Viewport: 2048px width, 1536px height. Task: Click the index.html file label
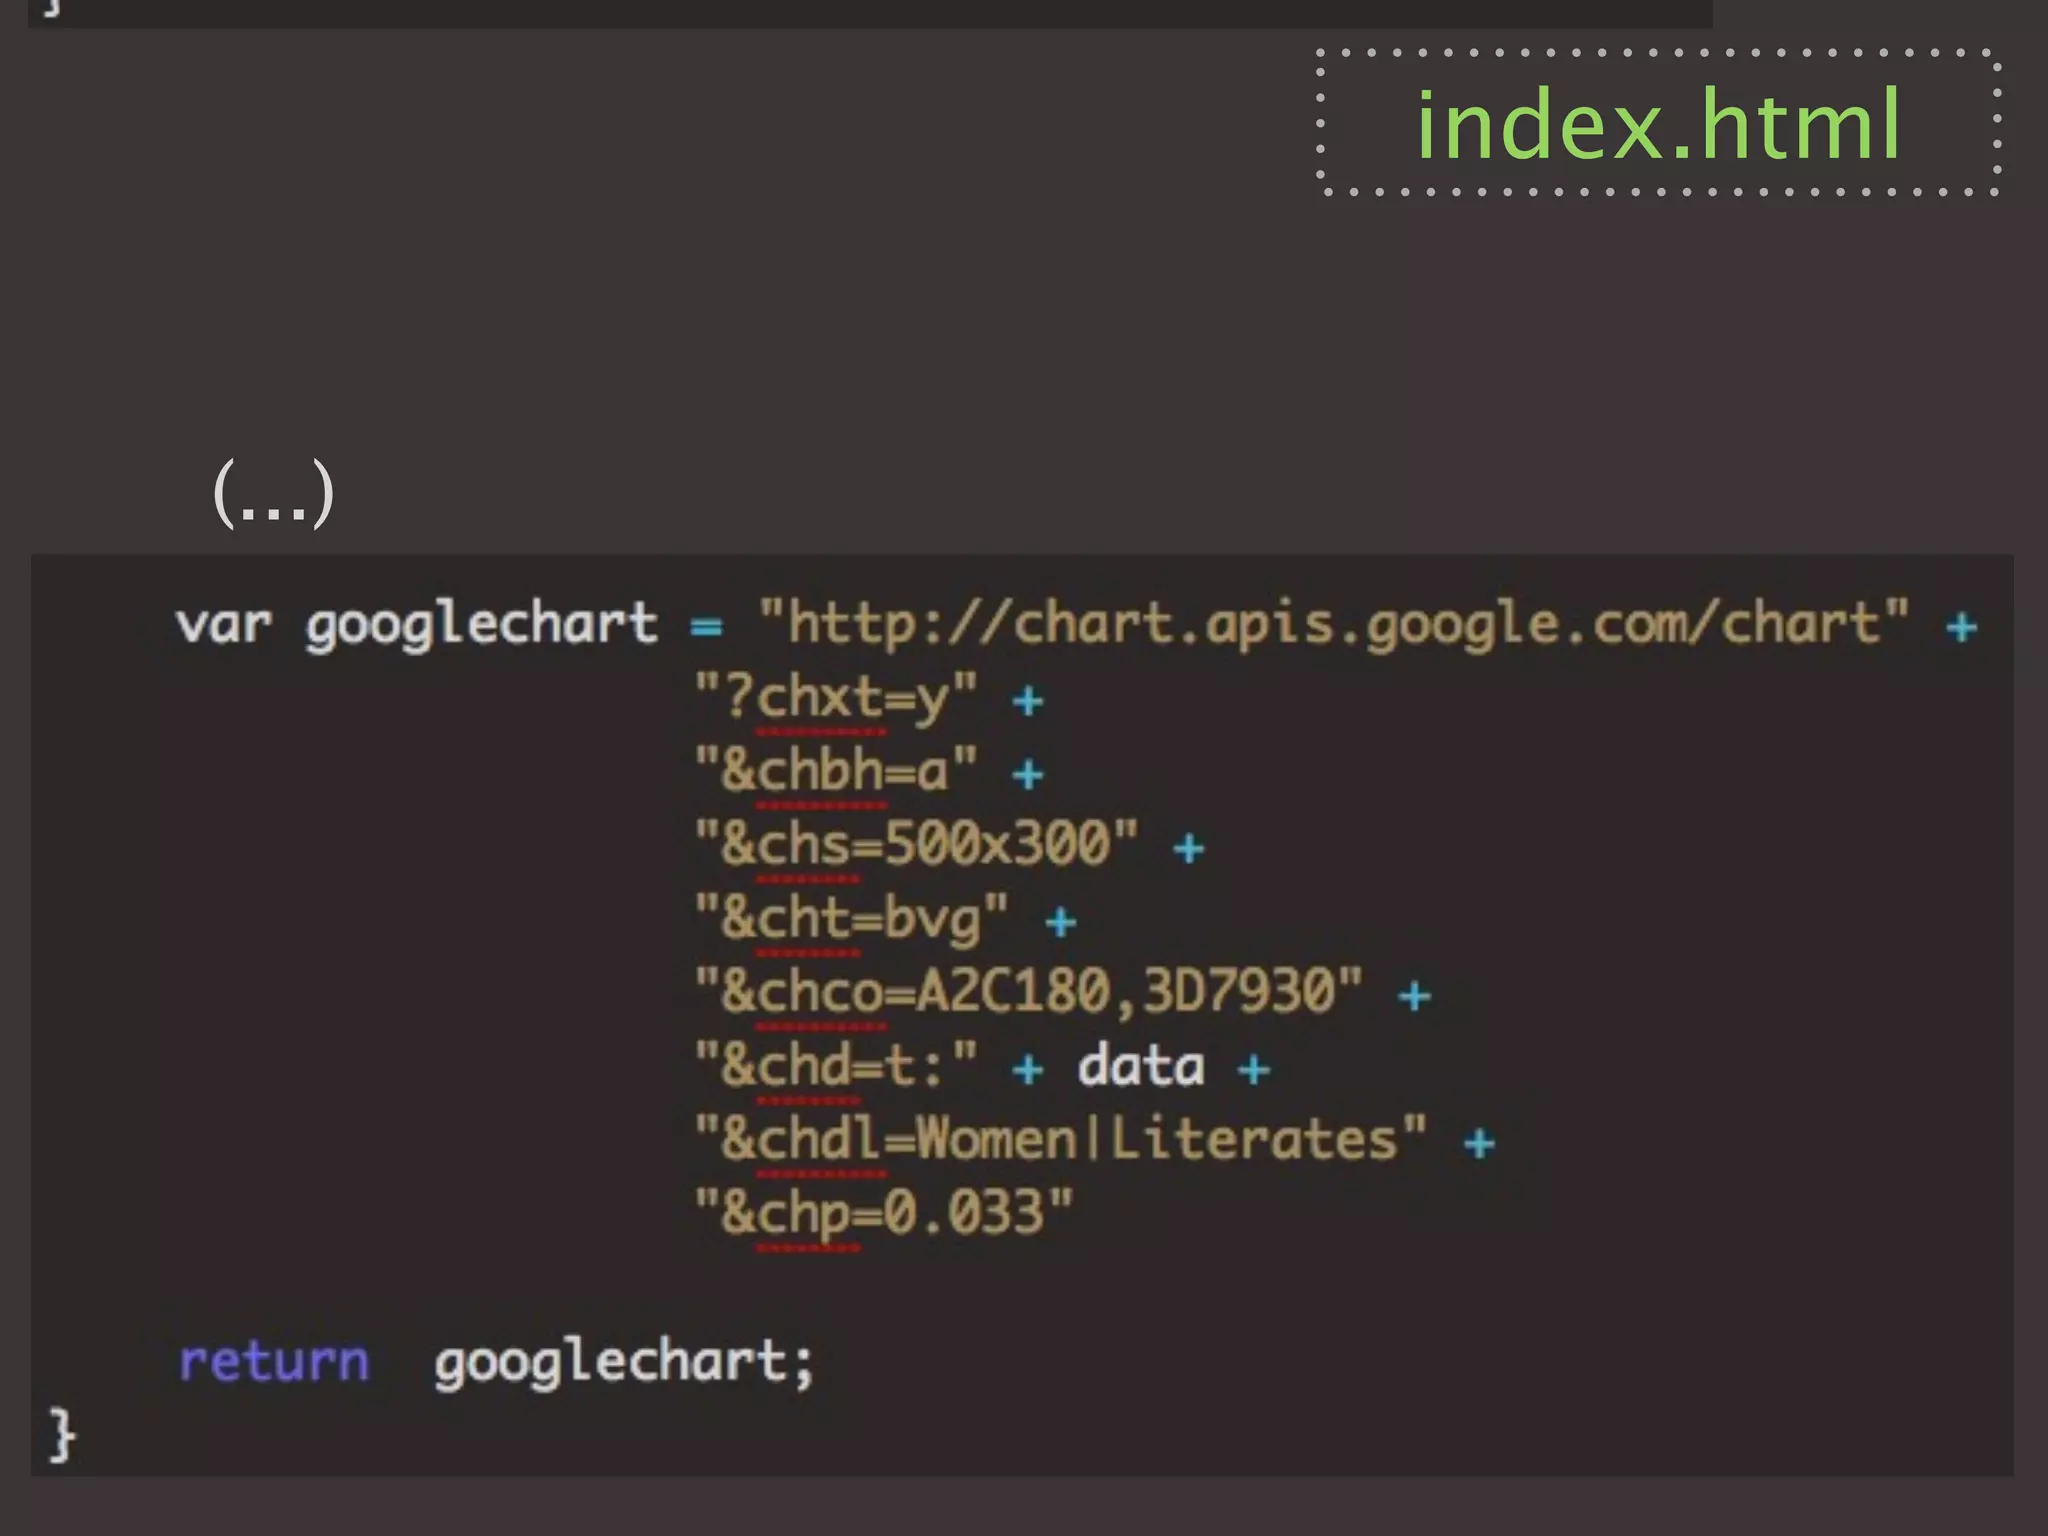point(1657,123)
